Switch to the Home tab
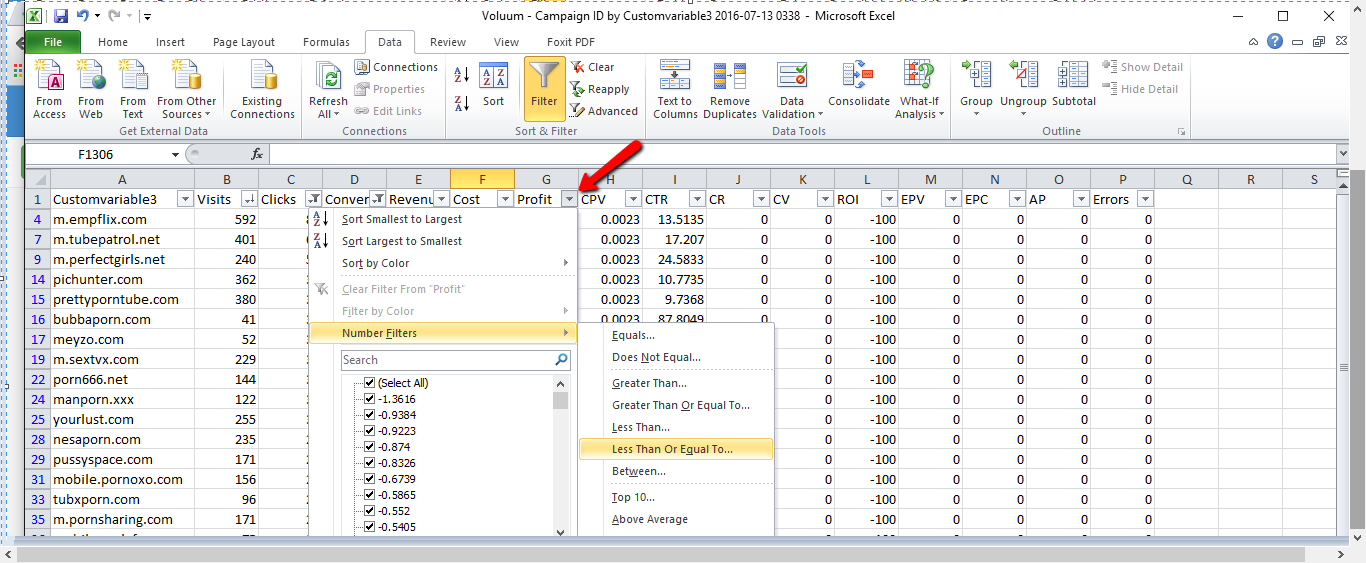This screenshot has width=1366, height=563. pos(113,42)
